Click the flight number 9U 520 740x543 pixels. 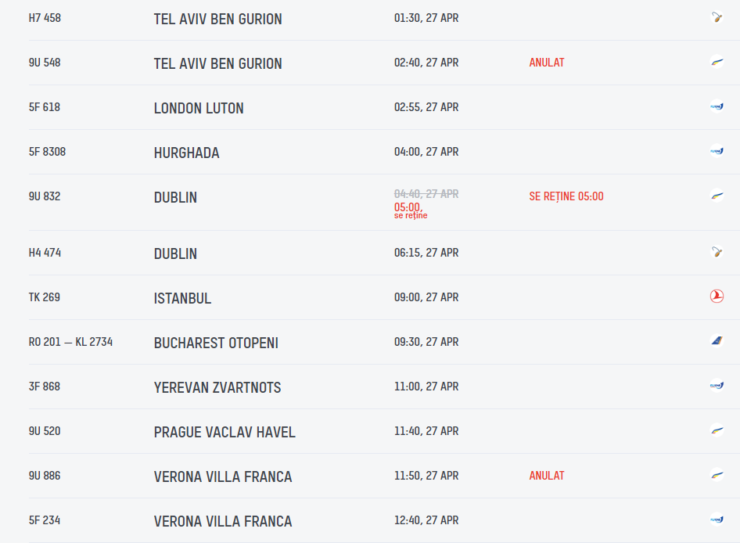[x=44, y=431]
